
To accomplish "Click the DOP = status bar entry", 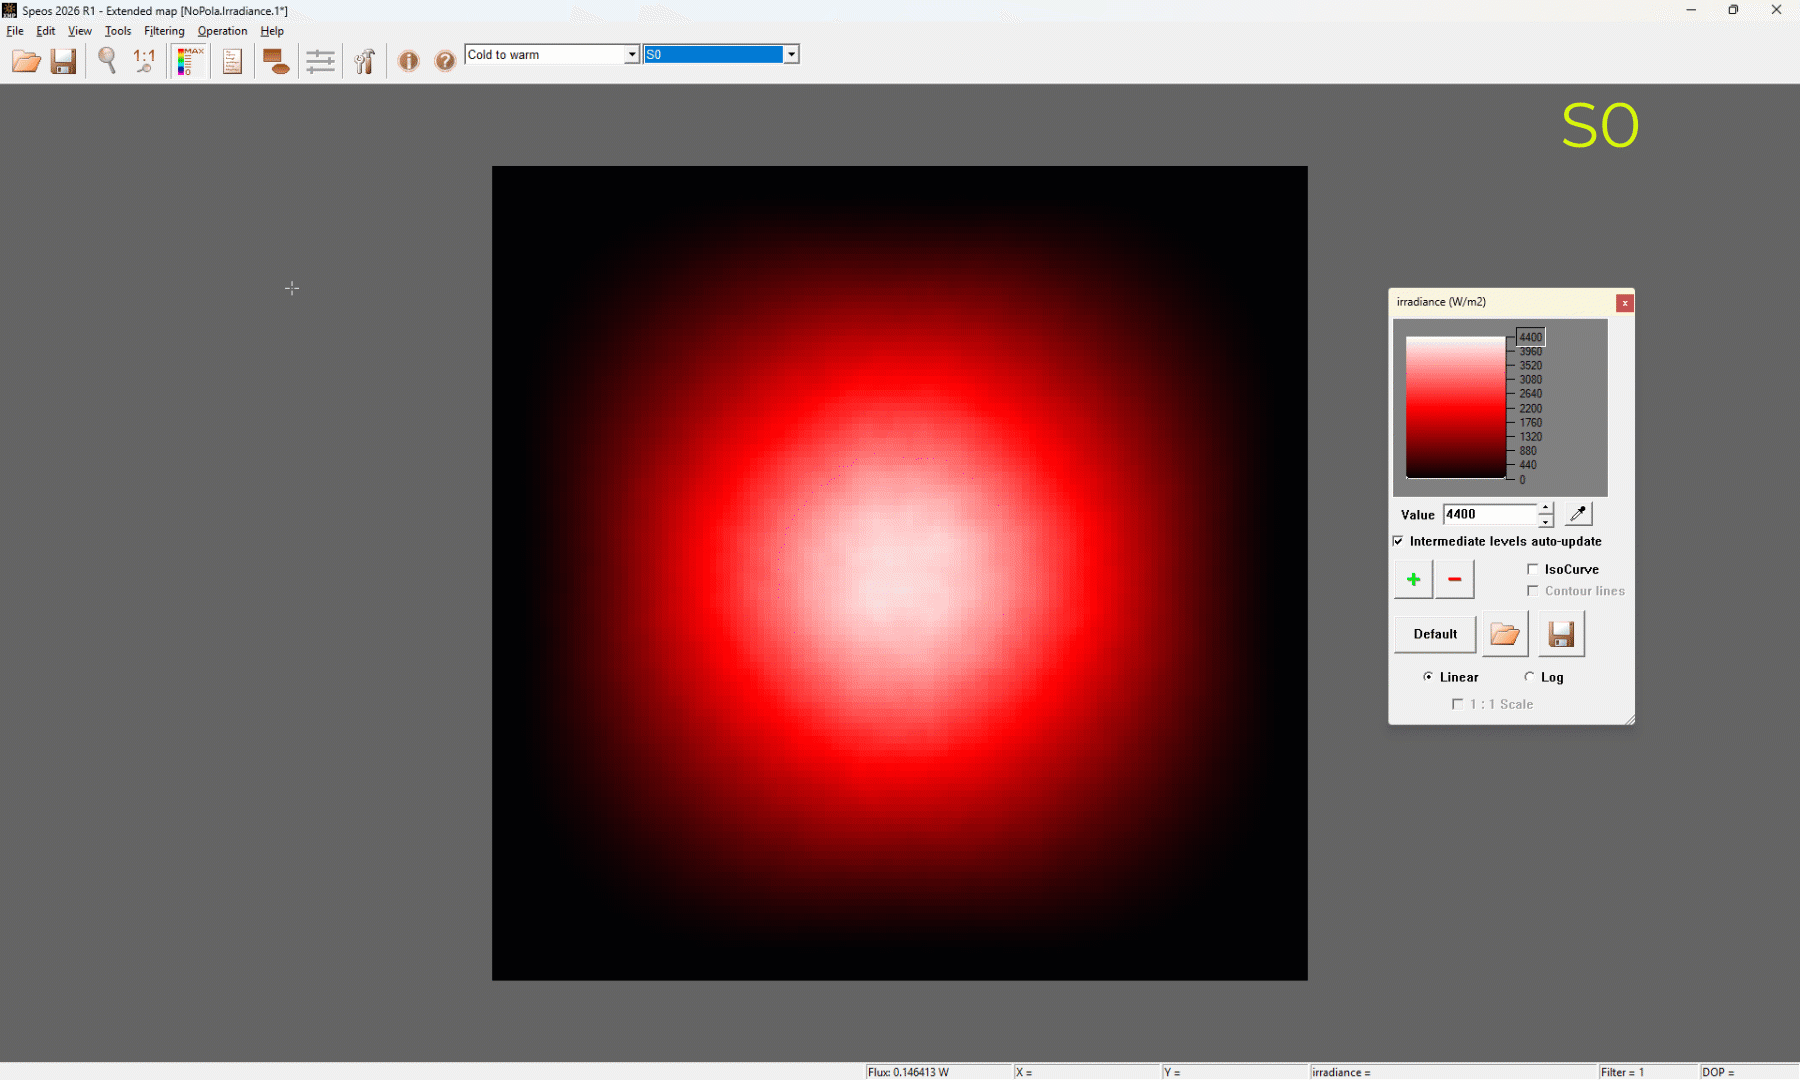I will (1718, 1072).
